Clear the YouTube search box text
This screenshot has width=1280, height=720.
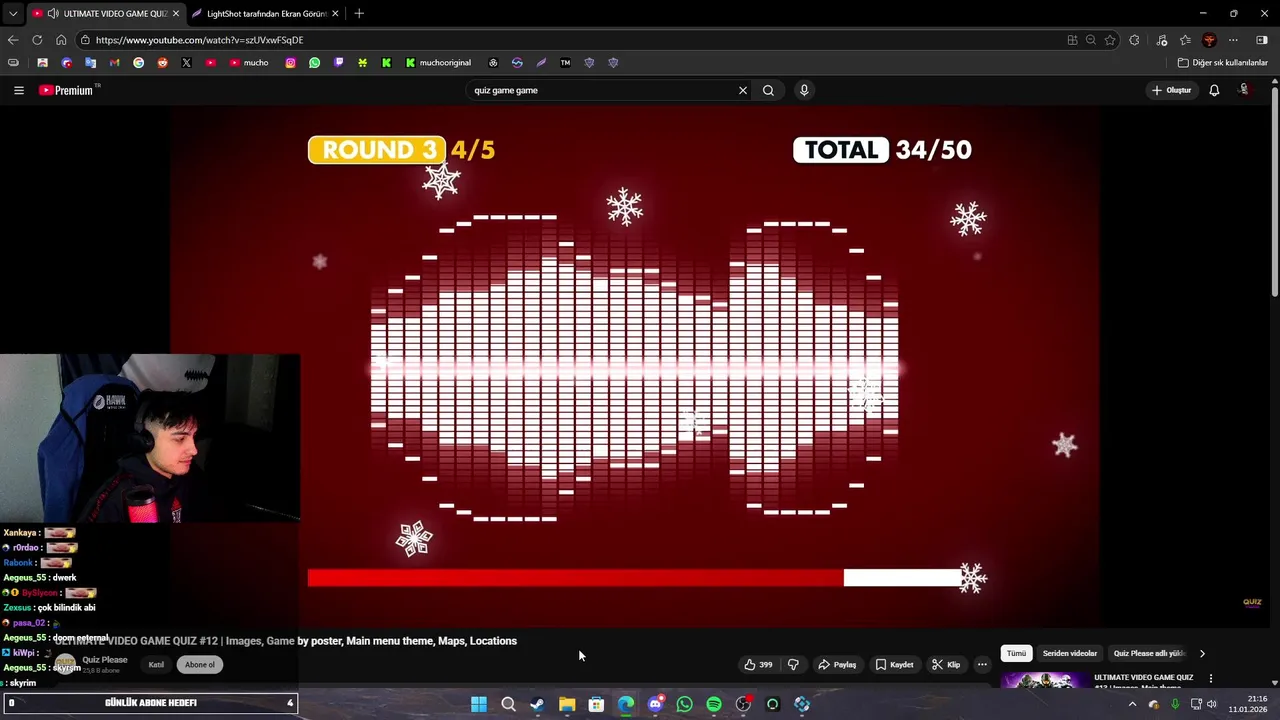tap(742, 90)
